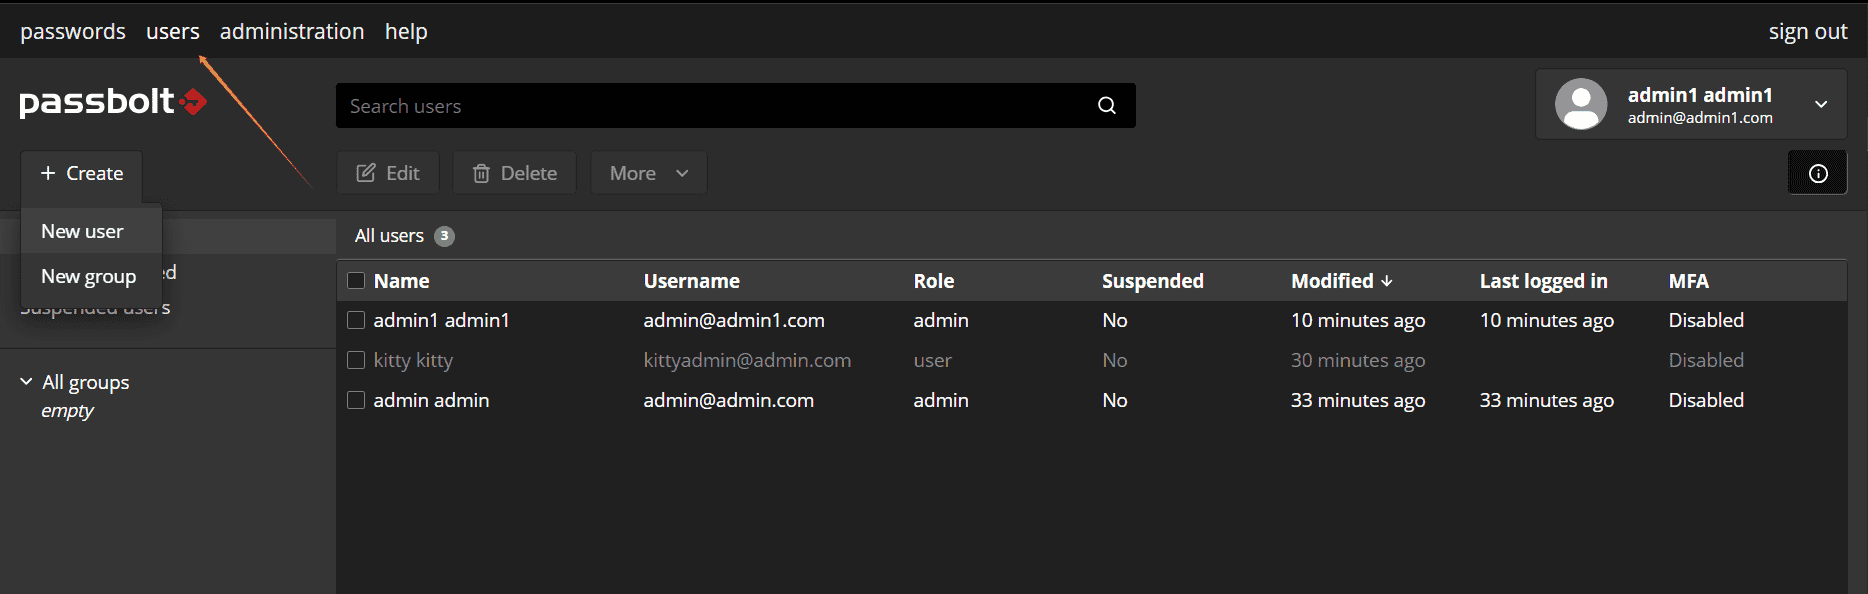The height and width of the screenshot is (594, 1868).
Task: Open the help menu
Action: [406, 31]
